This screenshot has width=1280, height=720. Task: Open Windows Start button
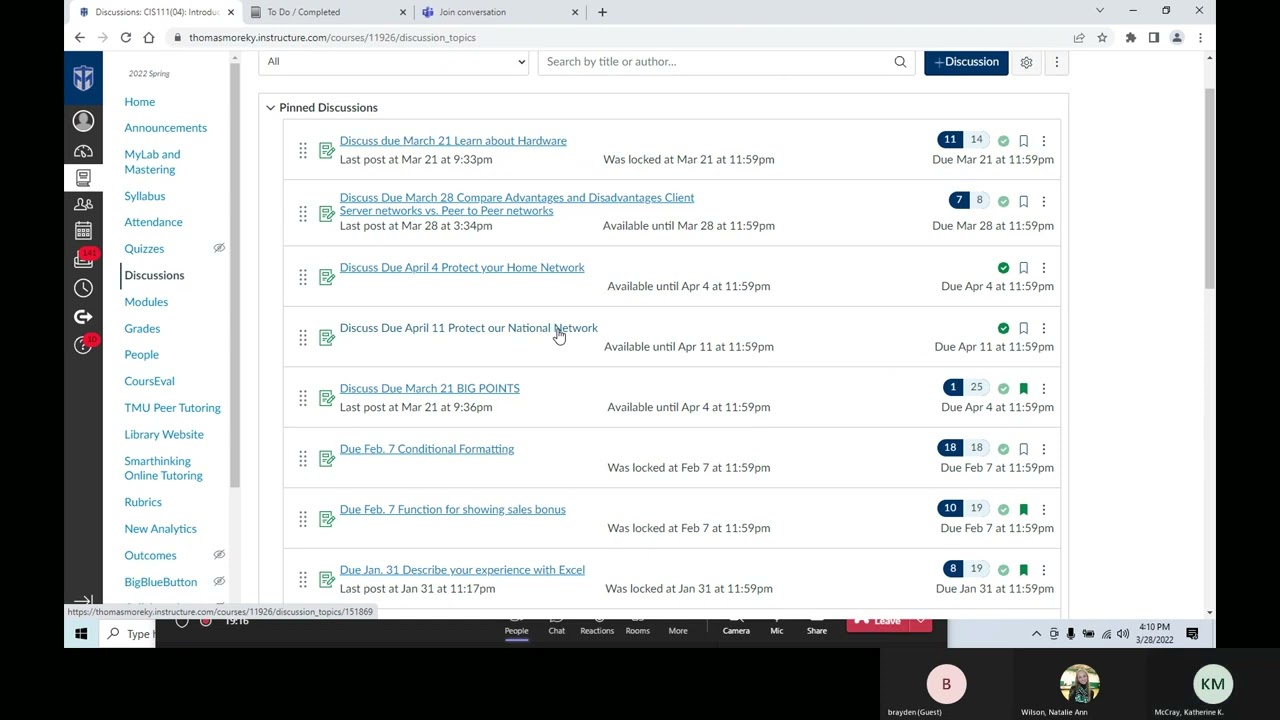coord(81,634)
